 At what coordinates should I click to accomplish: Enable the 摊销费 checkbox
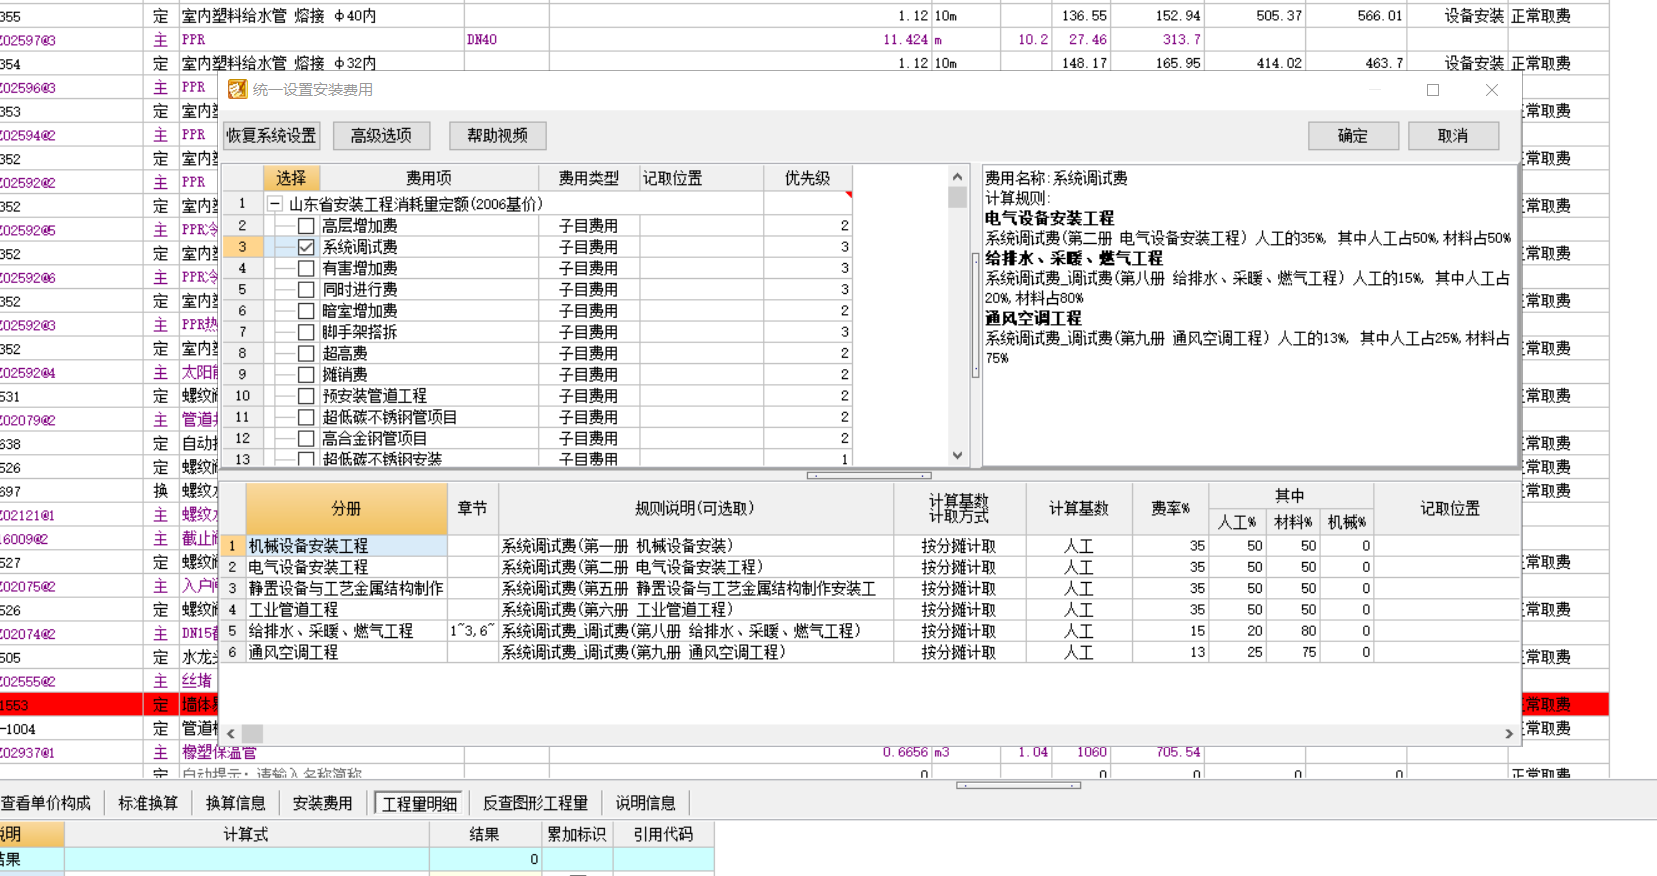click(x=306, y=374)
